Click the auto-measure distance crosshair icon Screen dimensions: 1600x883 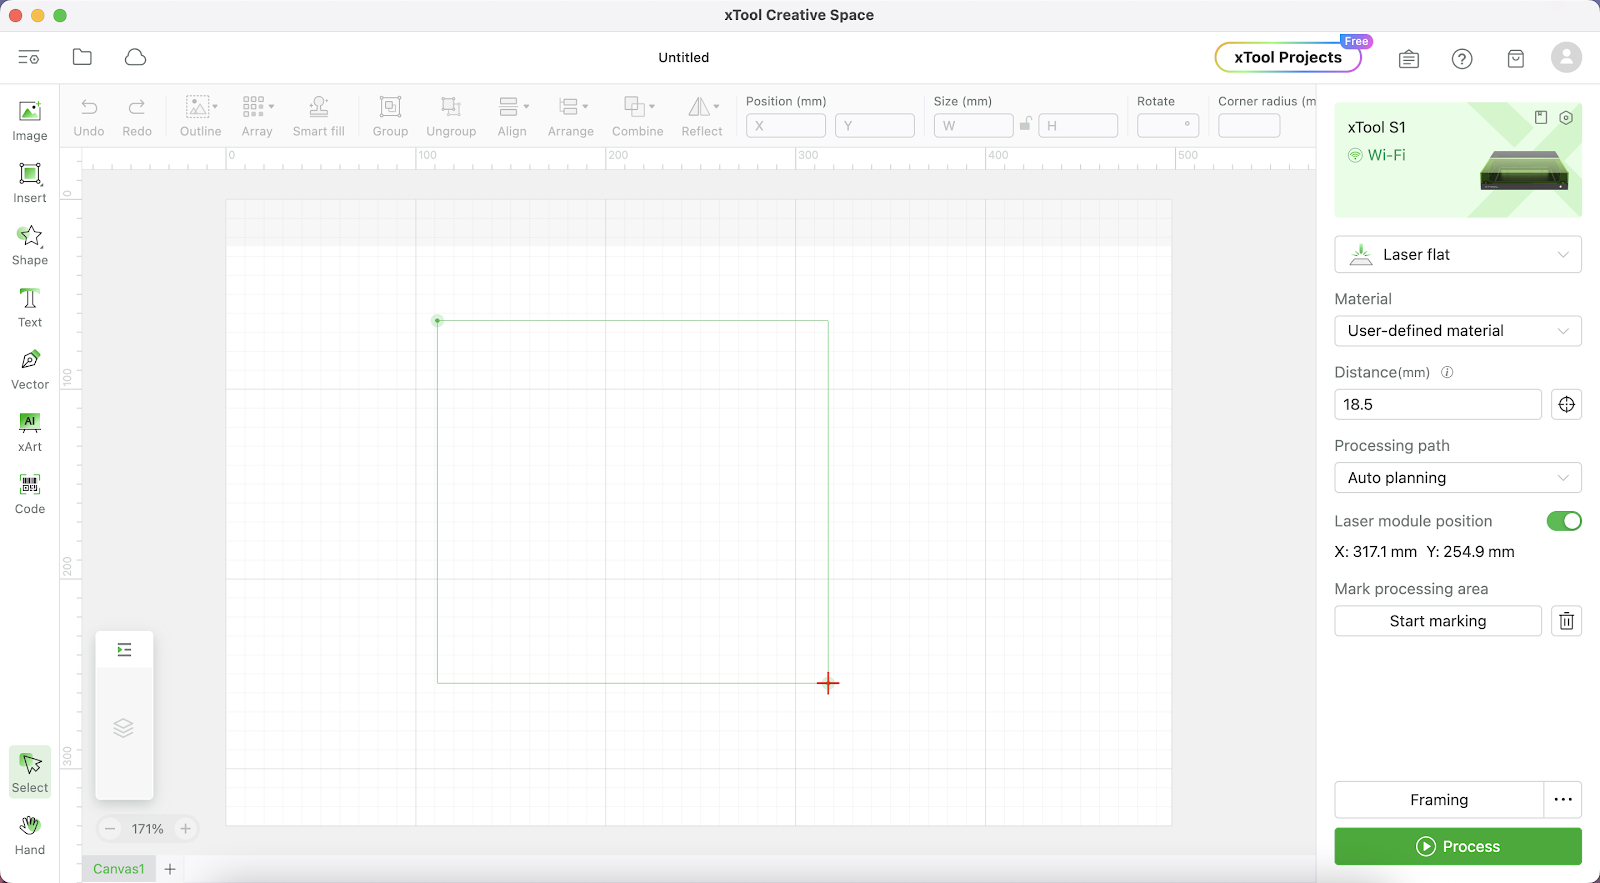click(1566, 405)
